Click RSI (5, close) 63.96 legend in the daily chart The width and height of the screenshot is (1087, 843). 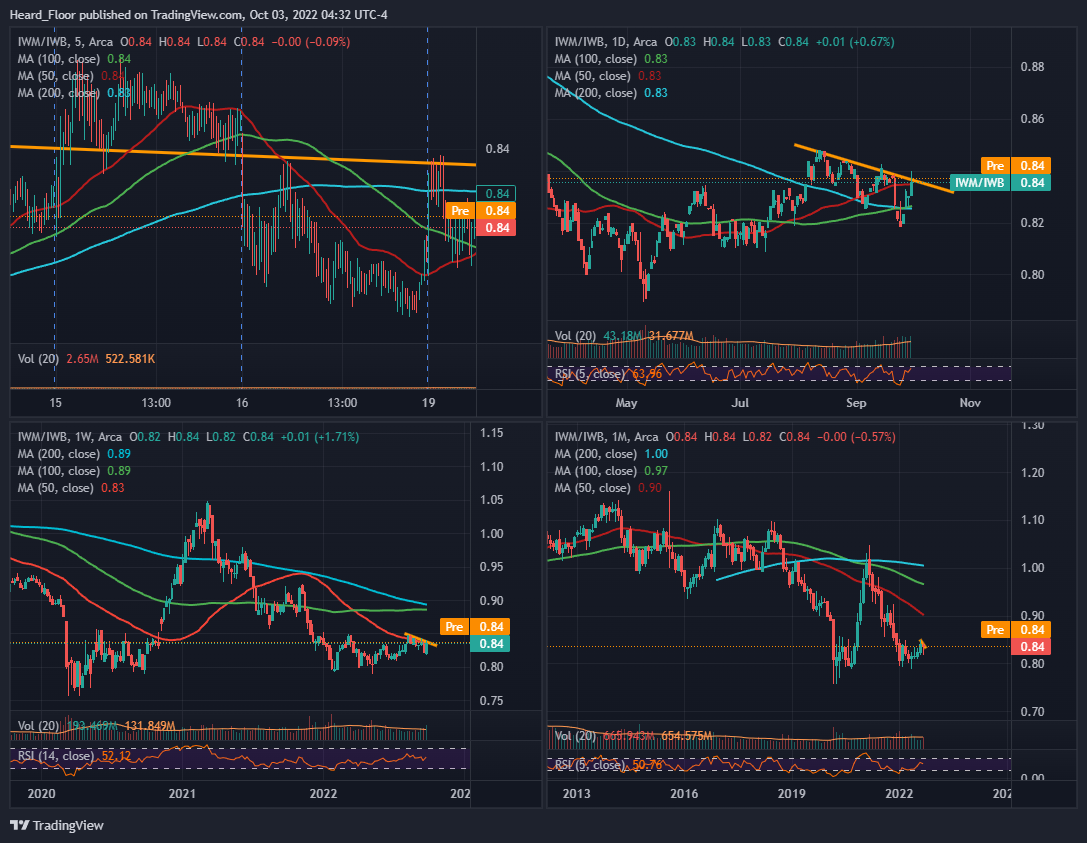(x=609, y=374)
